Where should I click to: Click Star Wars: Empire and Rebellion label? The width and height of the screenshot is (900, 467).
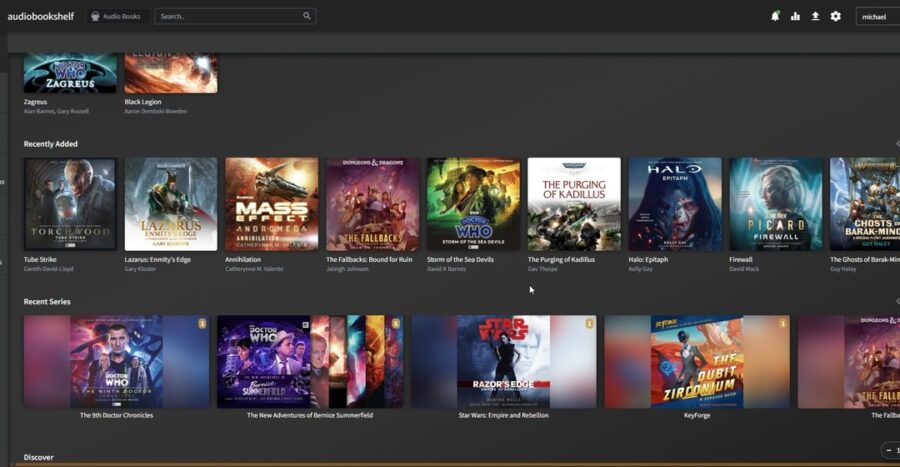tap(503, 415)
